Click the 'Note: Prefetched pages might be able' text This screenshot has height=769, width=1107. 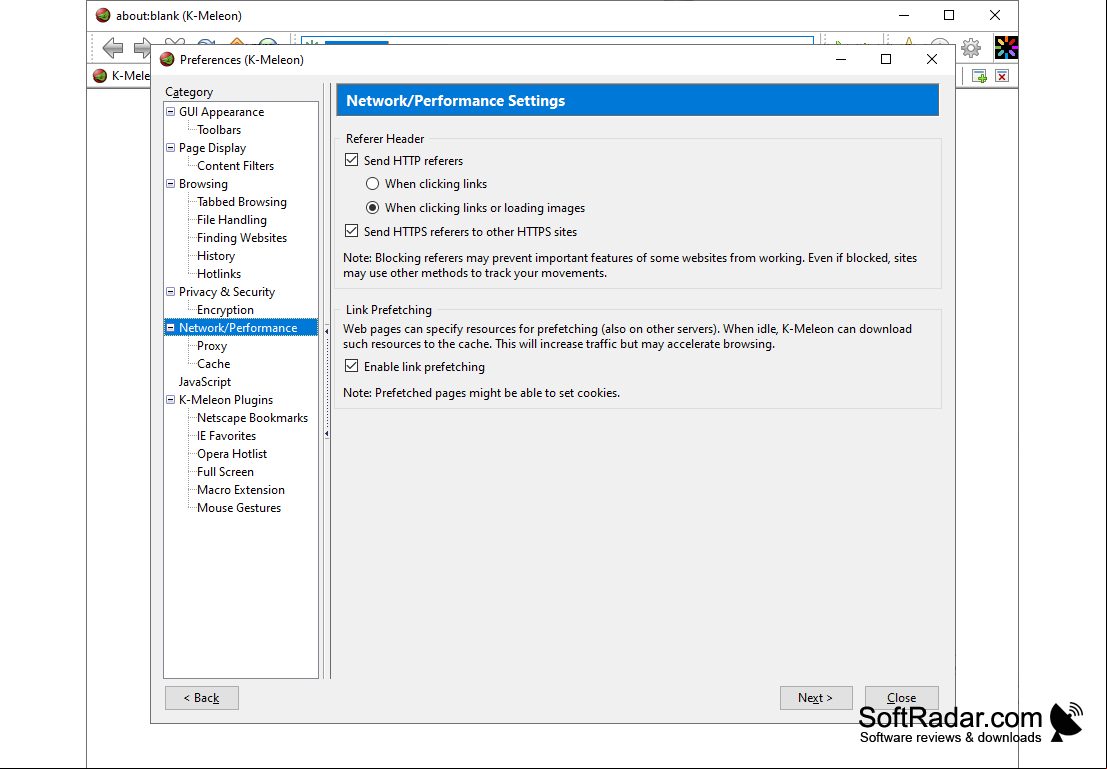(x=481, y=393)
